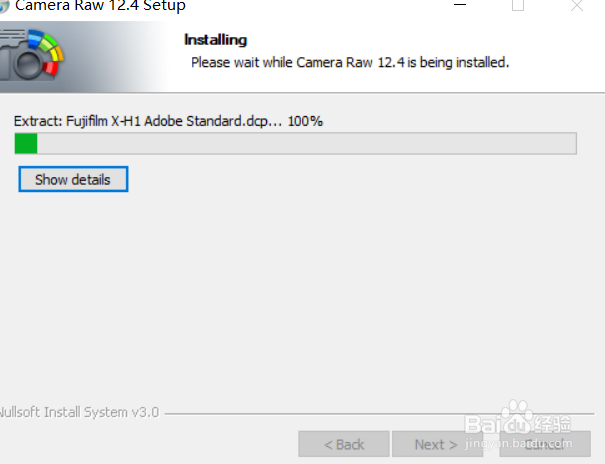Click the Nullsoft Install System v3.0 label
The width and height of the screenshot is (605, 464).
click(79, 412)
